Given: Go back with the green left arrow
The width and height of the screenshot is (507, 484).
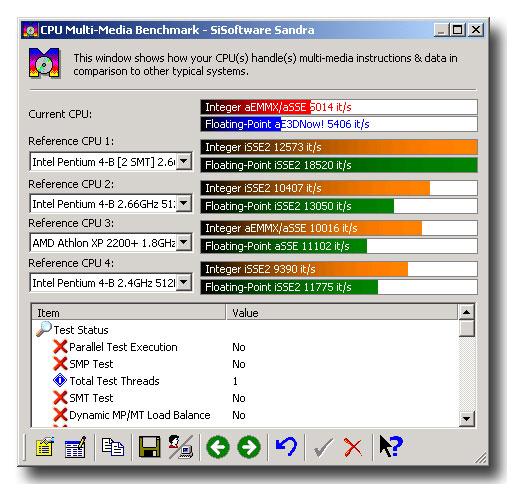Looking at the screenshot, I should (x=218, y=447).
